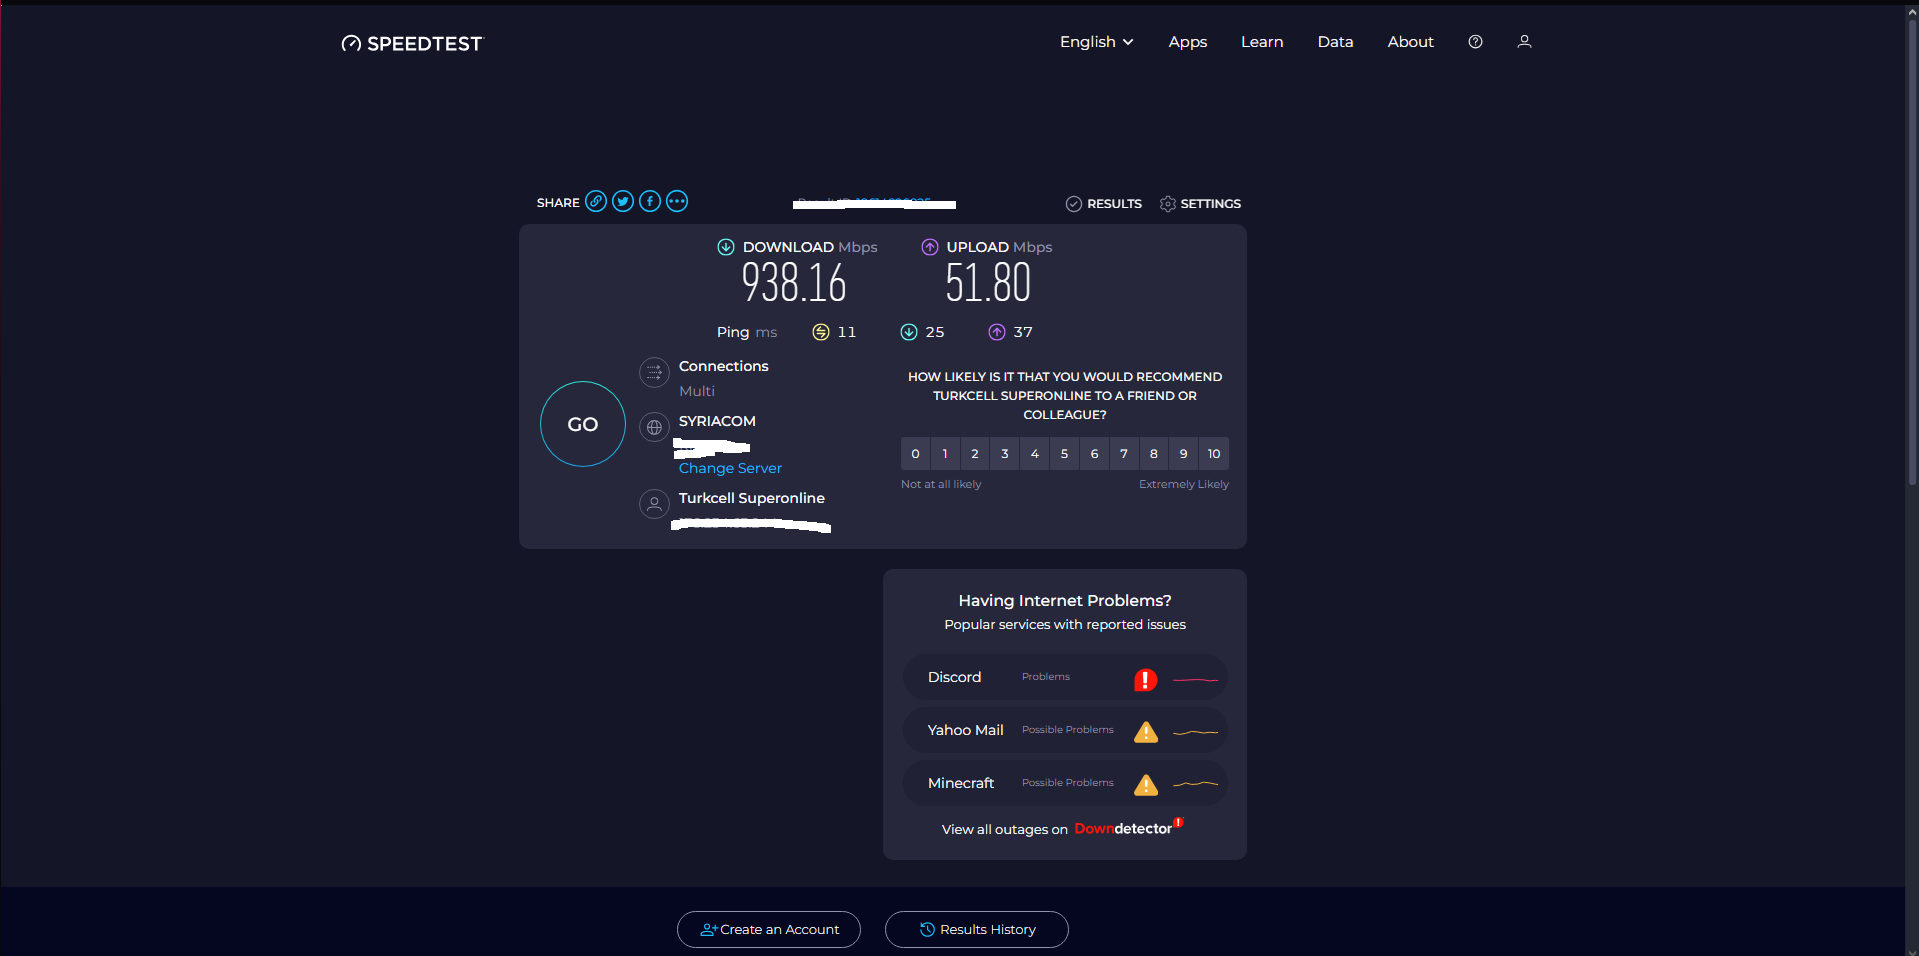Rate recommendation 3
The height and width of the screenshot is (956, 1919).
click(1005, 453)
